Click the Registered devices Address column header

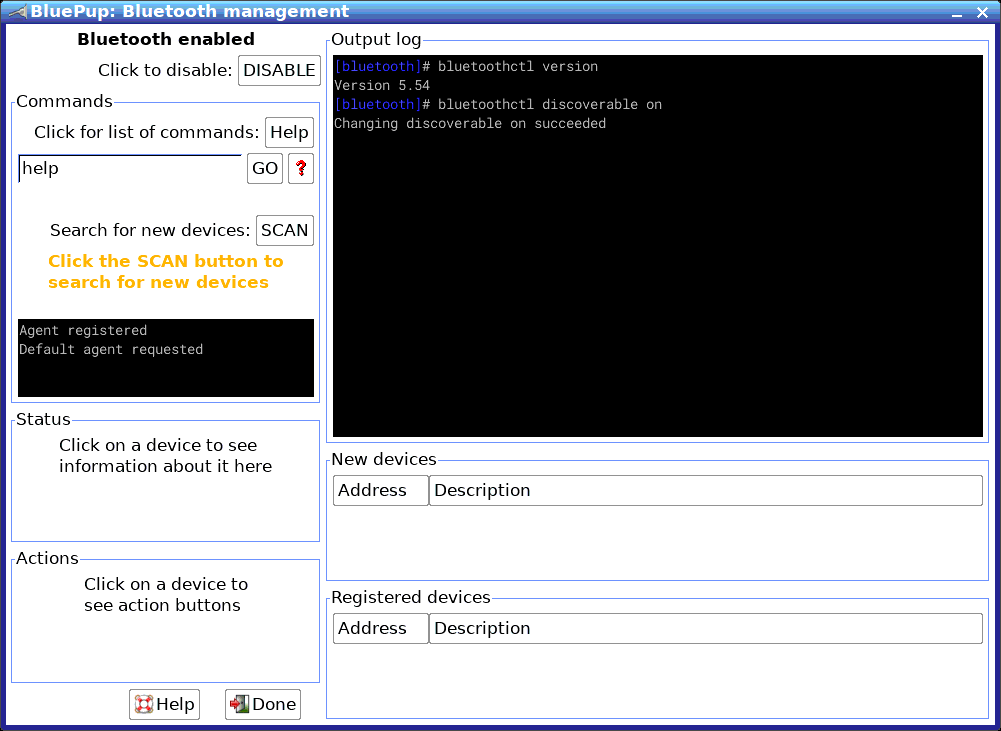[x=380, y=628]
